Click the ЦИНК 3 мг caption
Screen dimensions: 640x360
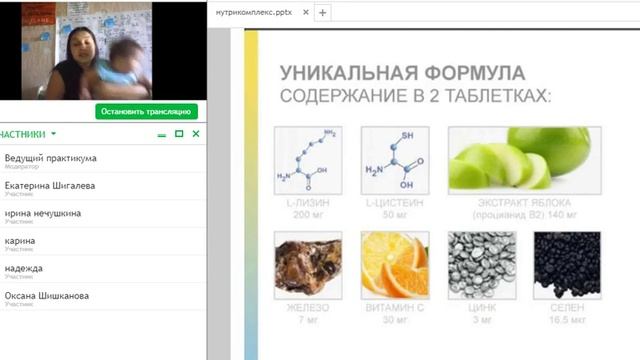click(x=482, y=313)
